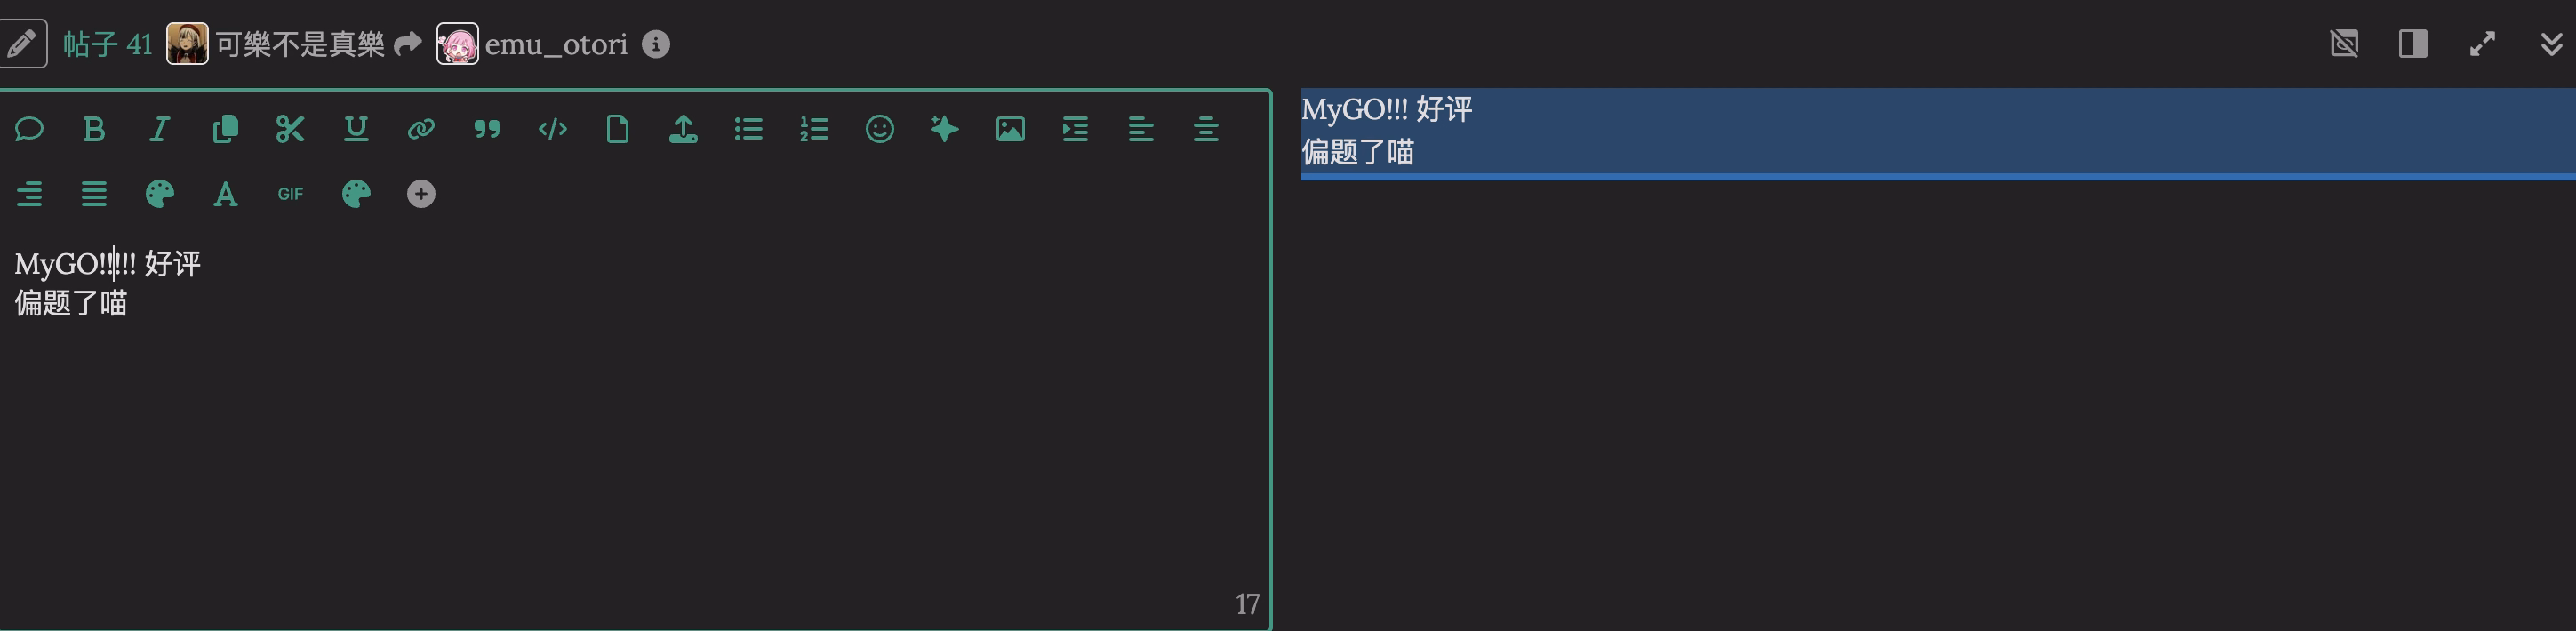Toggle the preview-hidden crossed image icon
Image resolution: width=2576 pixels, height=631 pixels.
[x=2344, y=44]
